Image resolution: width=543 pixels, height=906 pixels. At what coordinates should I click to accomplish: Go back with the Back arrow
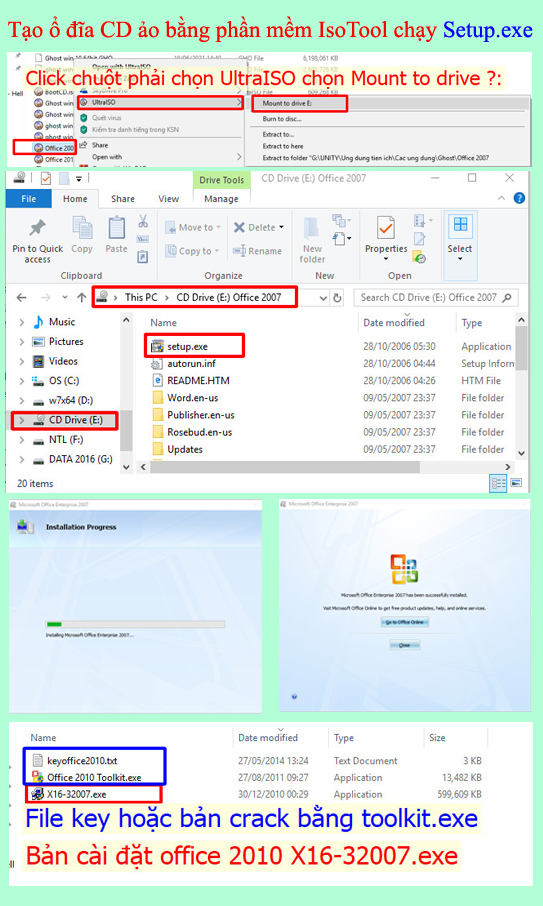pyautogui.click(x=21, y=298)
